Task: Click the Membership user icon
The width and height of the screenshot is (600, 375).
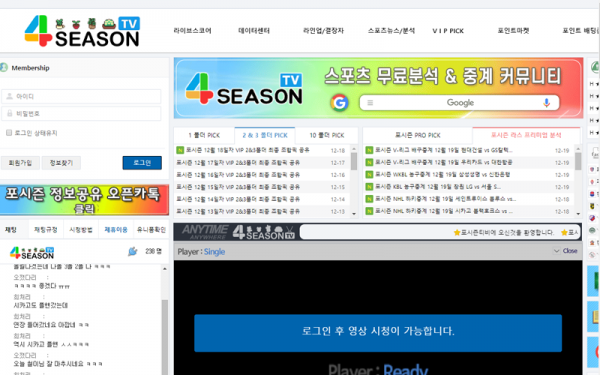Action: (x=4, y=68)
